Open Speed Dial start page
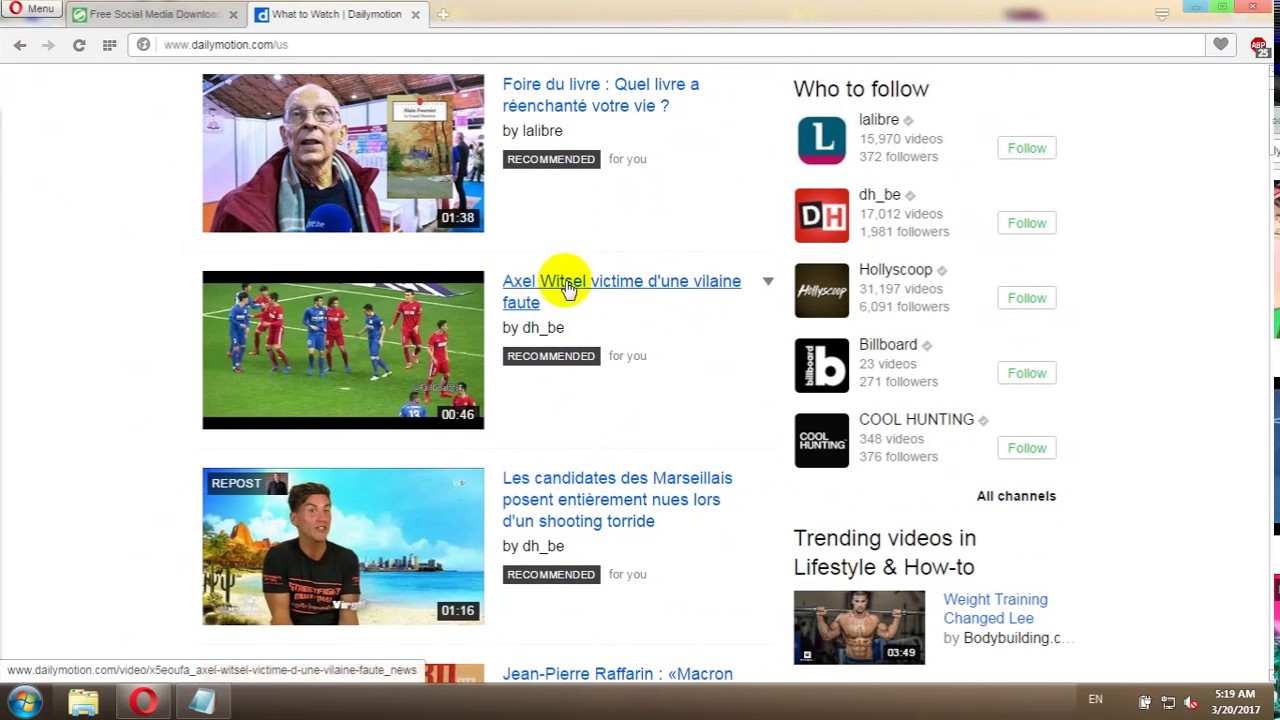Viewport: 1280px width, 720px height. pyautogui.click(x=109, y=45)
